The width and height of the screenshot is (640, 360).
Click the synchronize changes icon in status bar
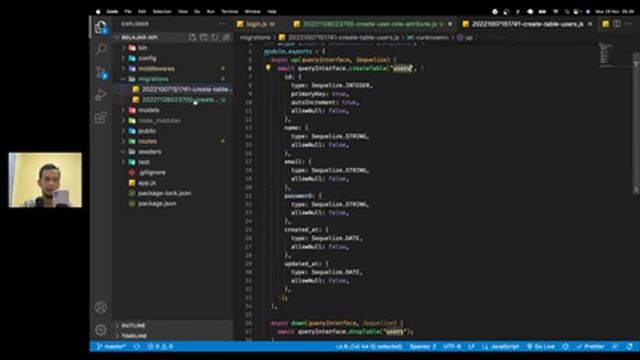pos(137,347)
